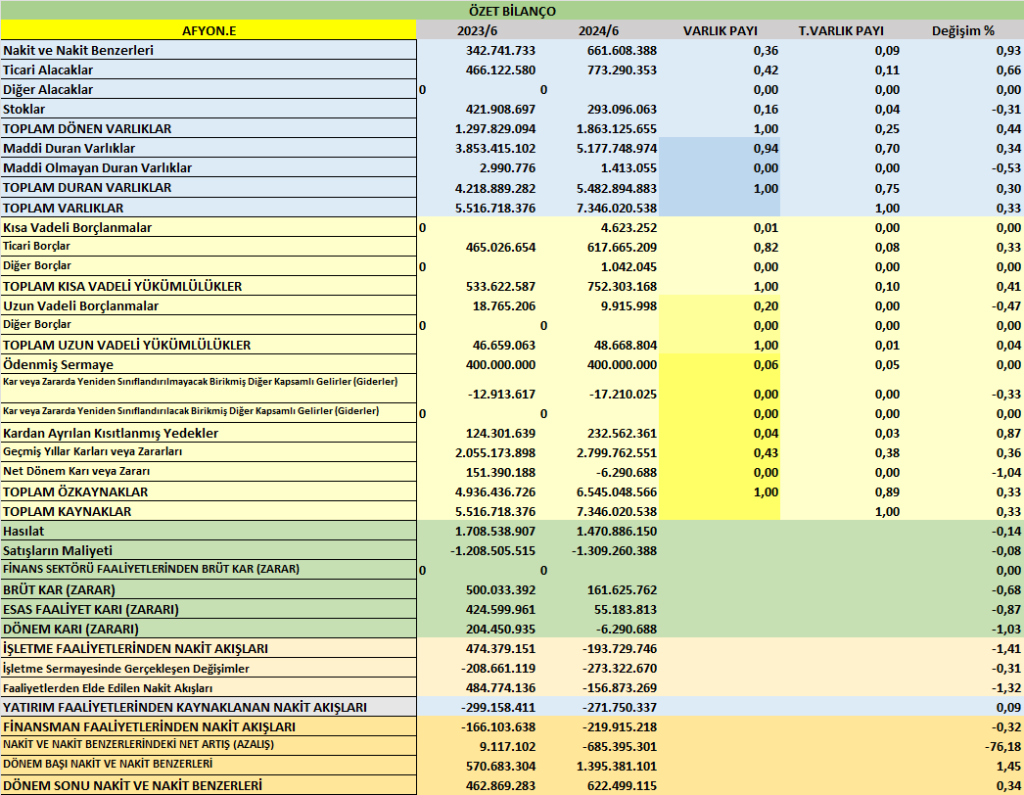This screenshot has width=1024, height=795.
Task: Select the TOPLAM ÖZKAYNAKLAR label cell
Action: click(x=208, y=492)
